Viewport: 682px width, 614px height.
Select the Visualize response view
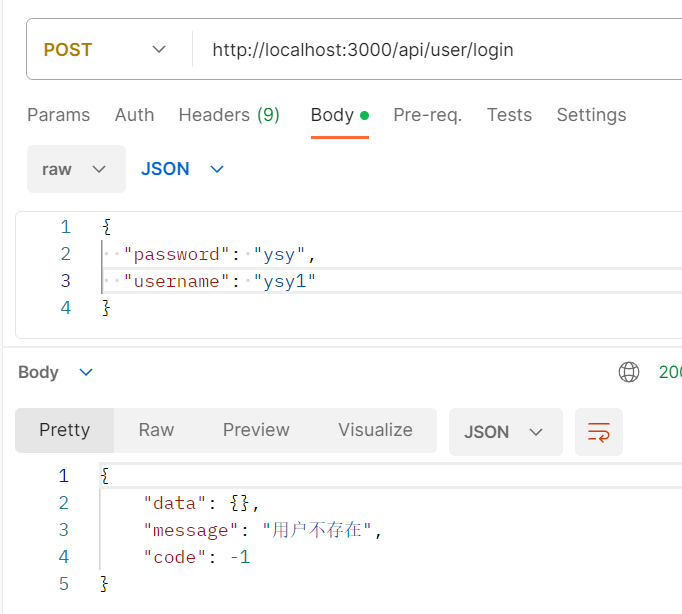375,430
